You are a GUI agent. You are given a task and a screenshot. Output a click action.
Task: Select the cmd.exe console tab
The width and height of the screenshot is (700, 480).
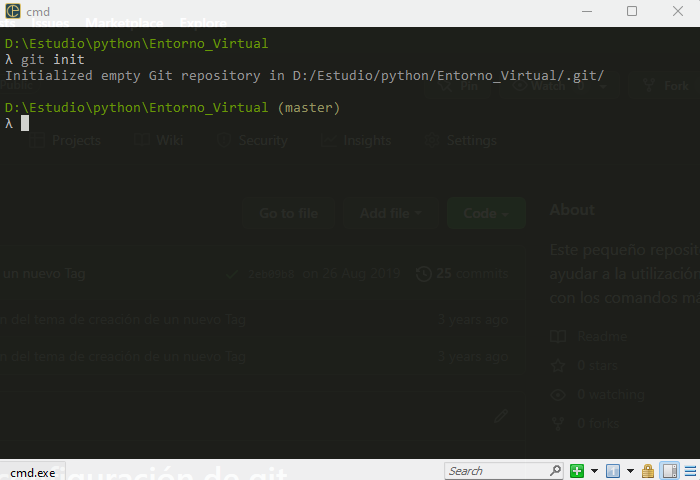33,472
